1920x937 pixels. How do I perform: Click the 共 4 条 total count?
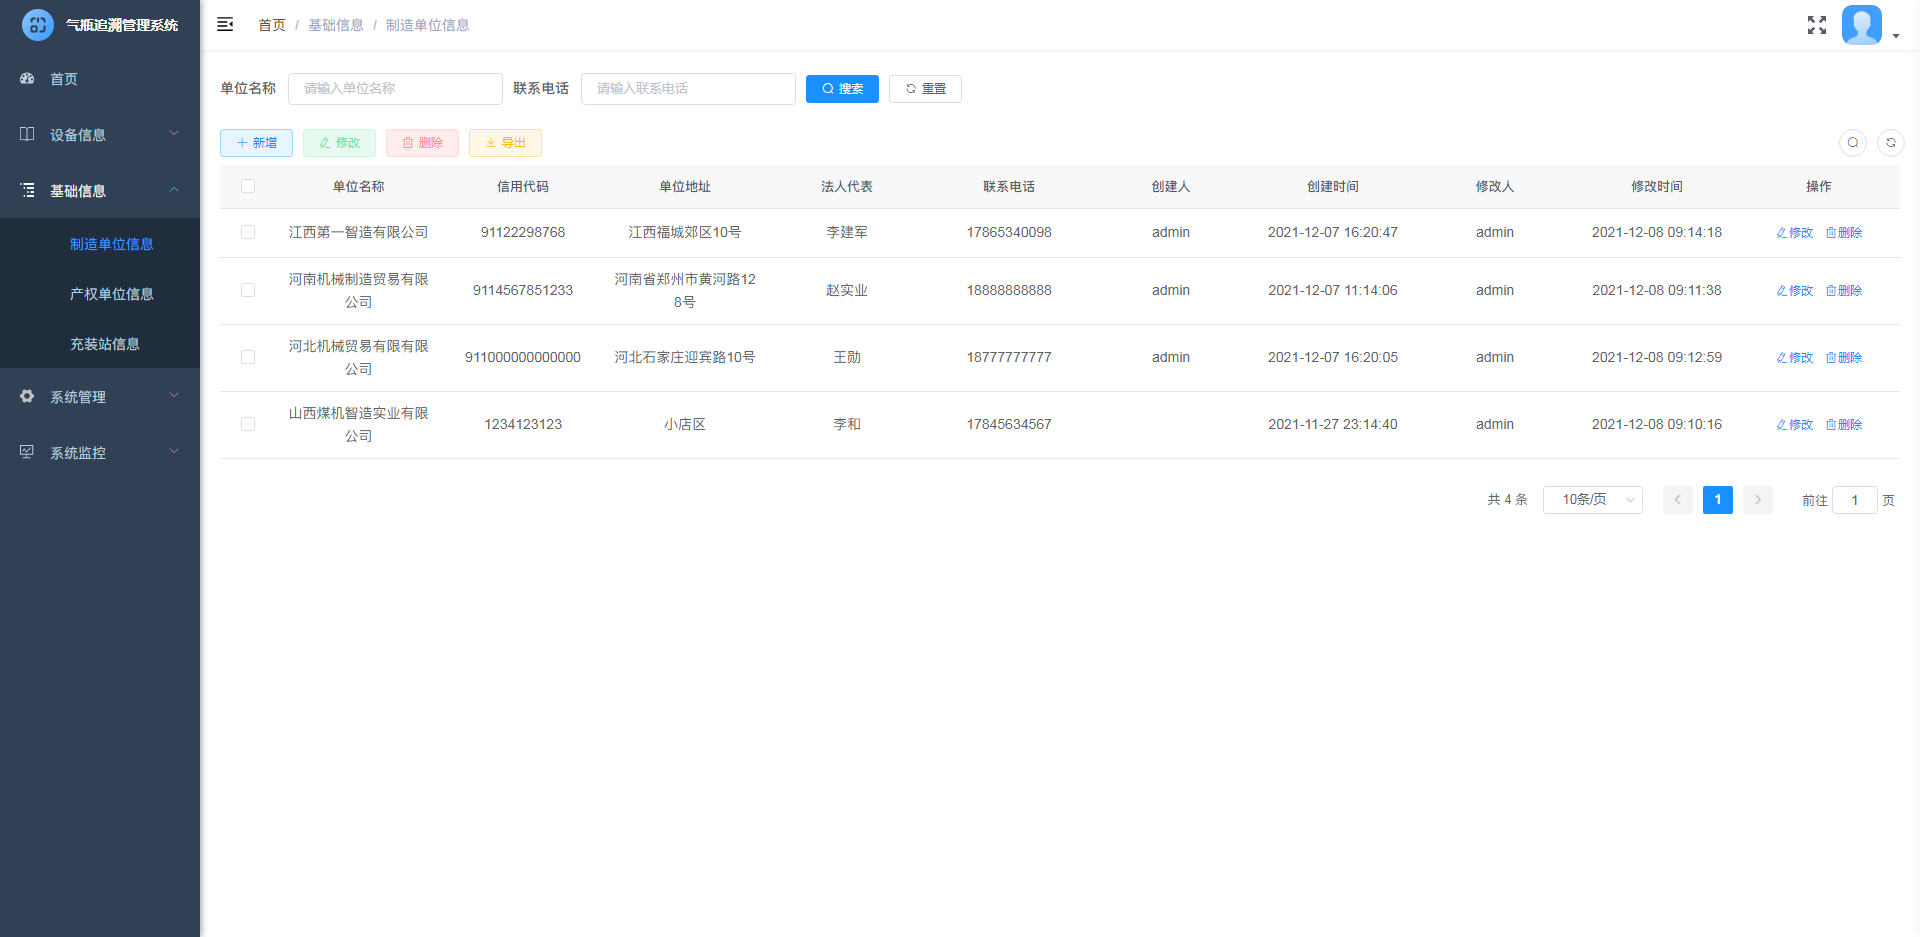1507,500
